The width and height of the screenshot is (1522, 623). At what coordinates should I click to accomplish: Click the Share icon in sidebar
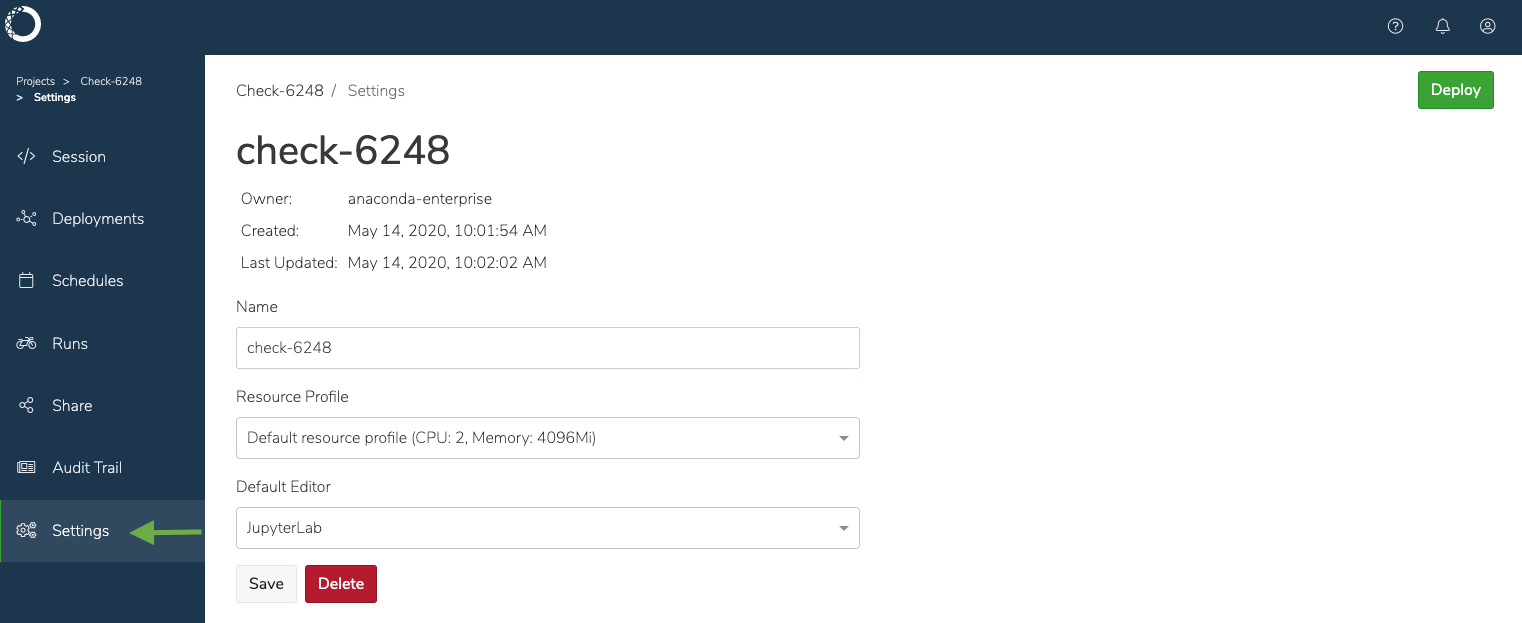click(27, 405)
